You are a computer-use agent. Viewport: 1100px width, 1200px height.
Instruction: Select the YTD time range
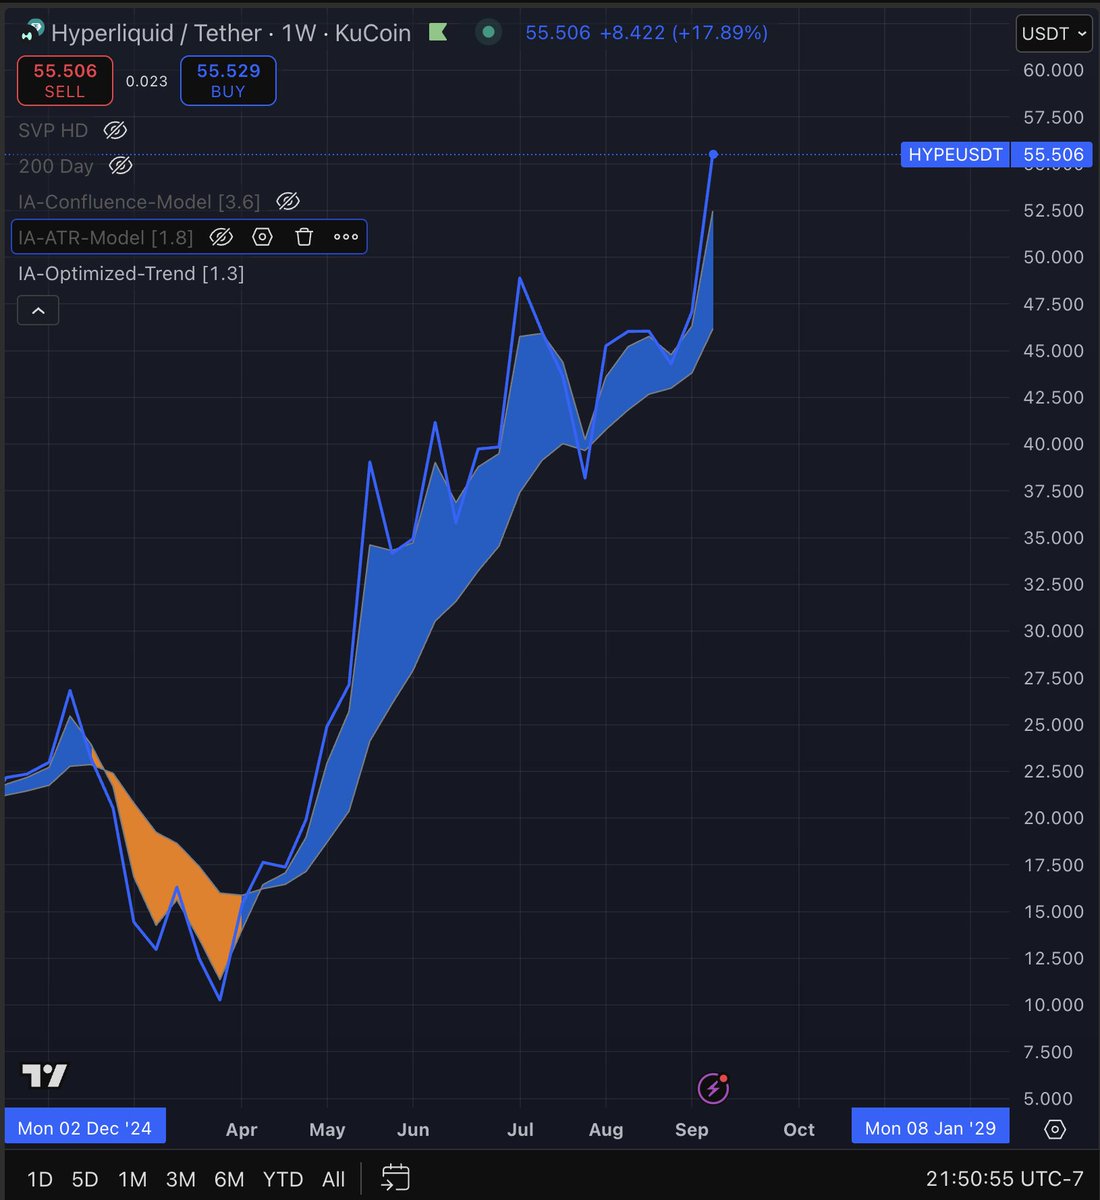click(x=283, y=1179)
